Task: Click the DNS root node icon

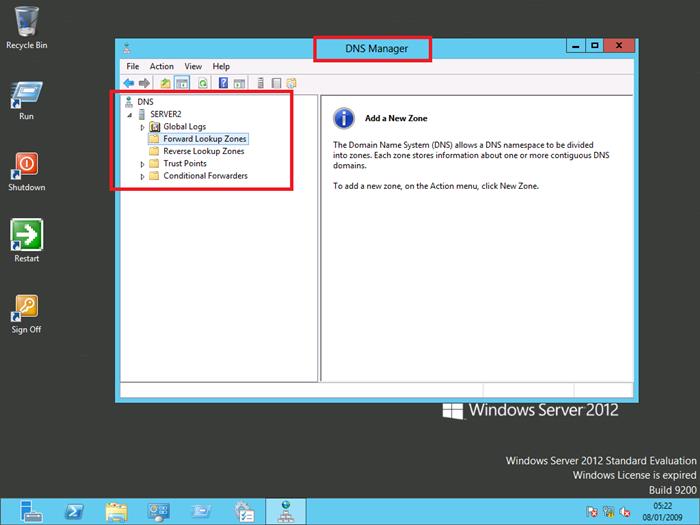Action: coord(129,102)
